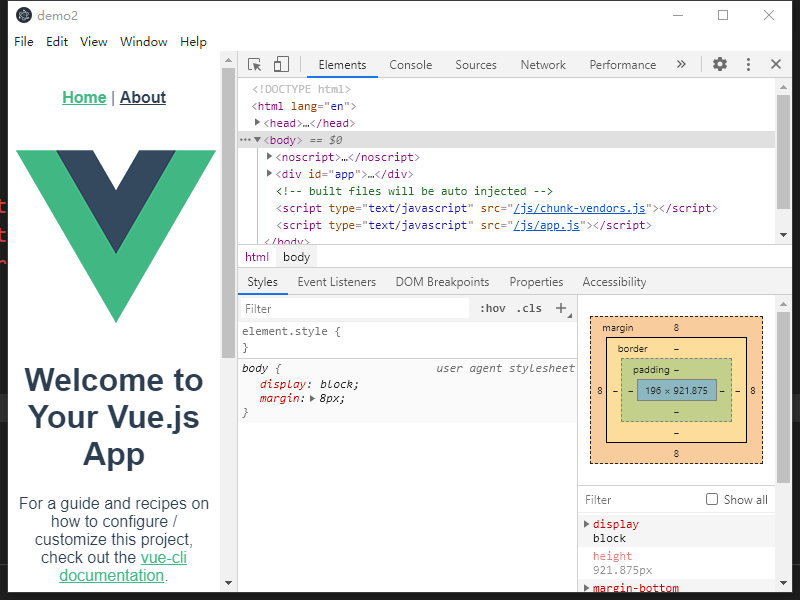Open the Edit menu
The width and height of the screenshot is (800, 600).
[57, 41]
